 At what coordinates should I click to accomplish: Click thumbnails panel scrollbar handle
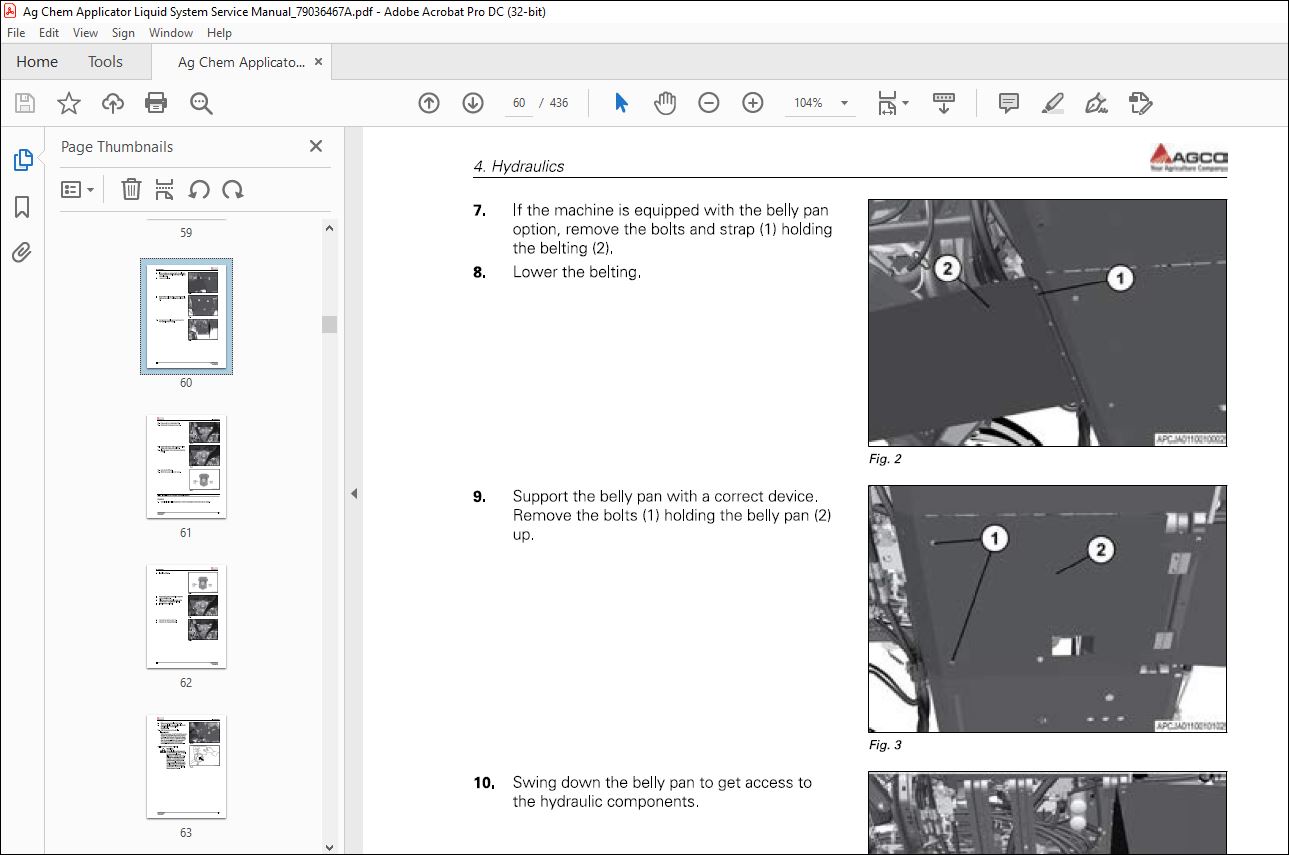coord(329,324)
